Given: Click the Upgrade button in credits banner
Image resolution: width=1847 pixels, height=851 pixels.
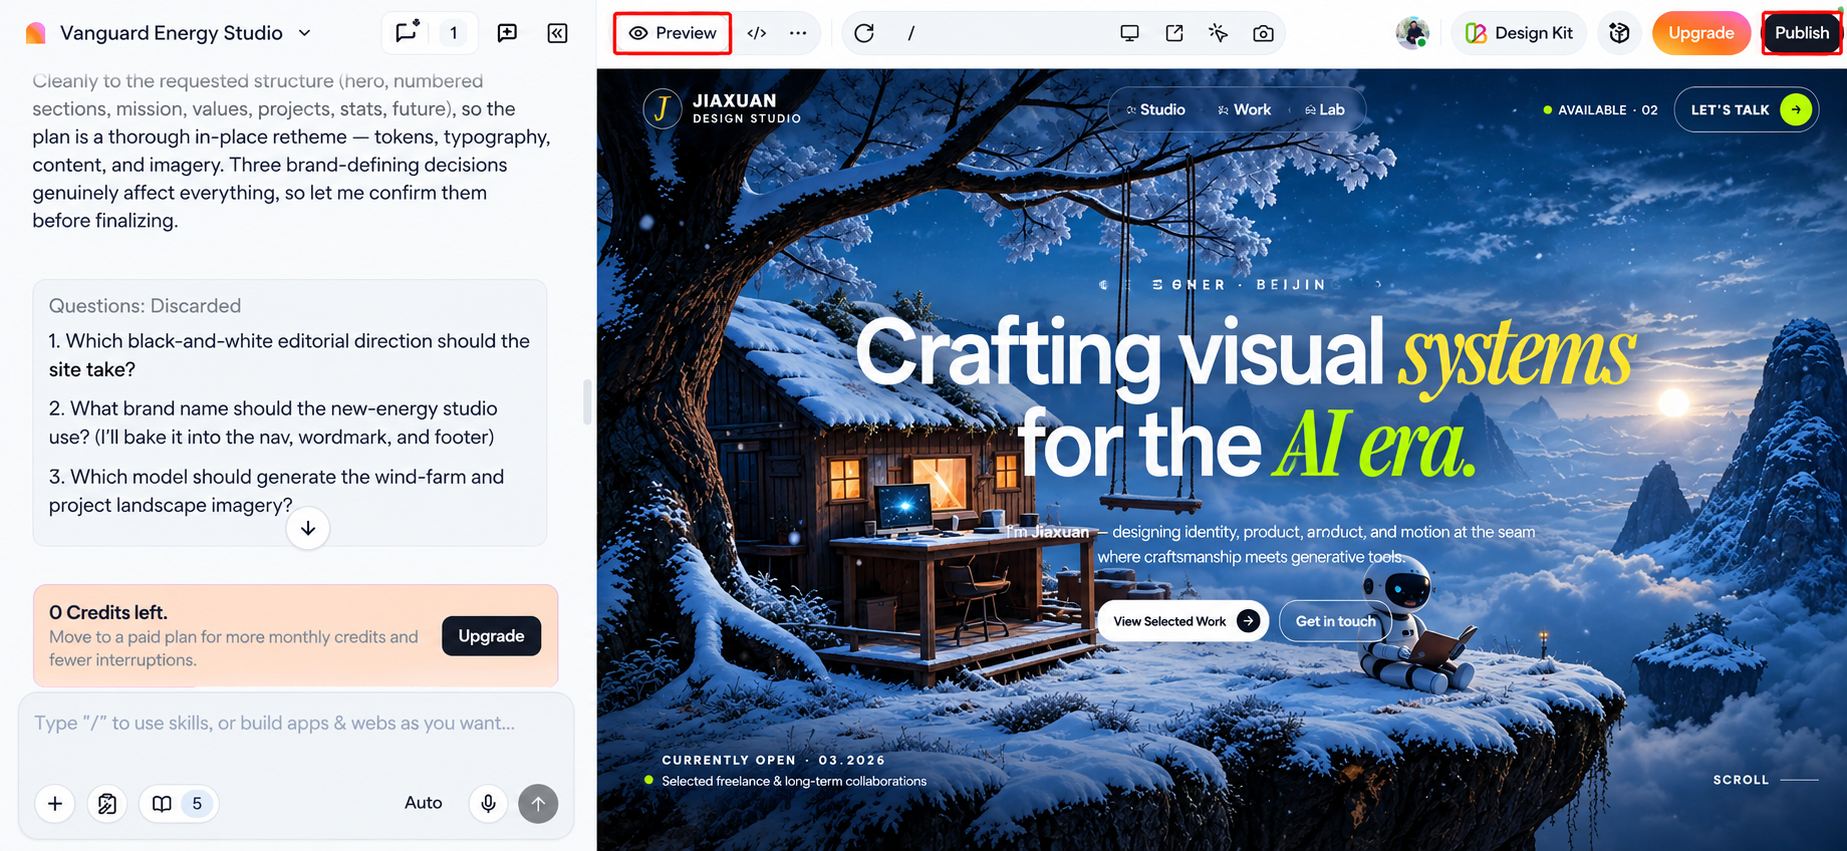Looking at the screenshot, I should 491,636.
